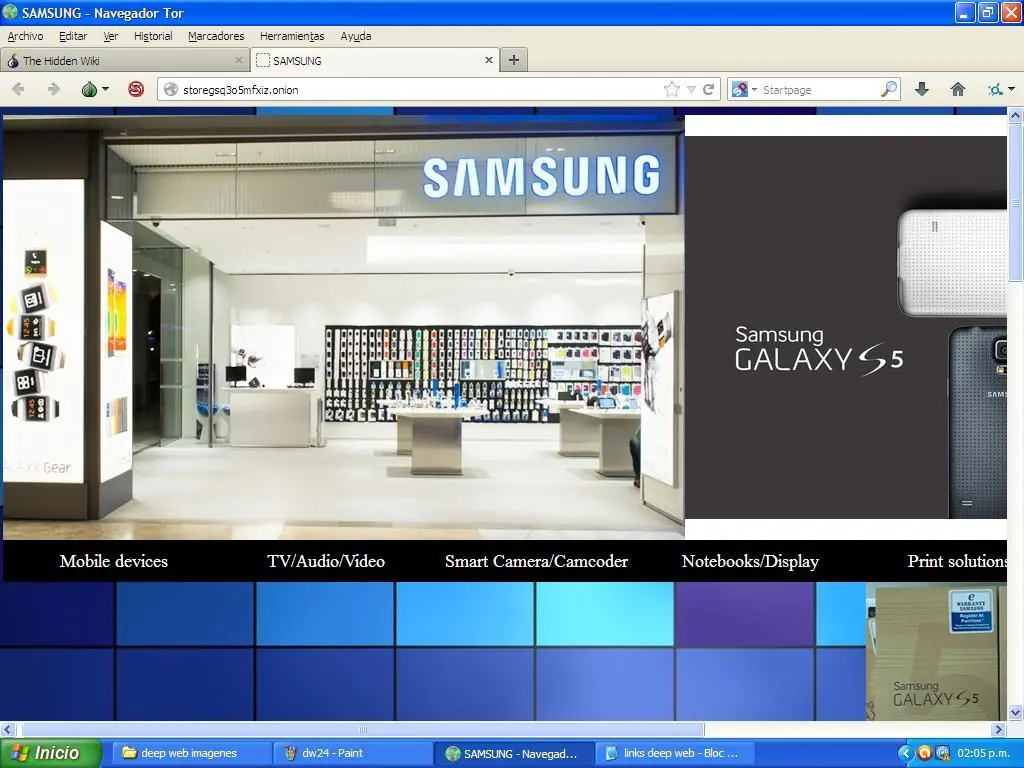This screenshot has height=768, width=1024.
Task: Go back with the Back arrow
Action: (18, 89)
